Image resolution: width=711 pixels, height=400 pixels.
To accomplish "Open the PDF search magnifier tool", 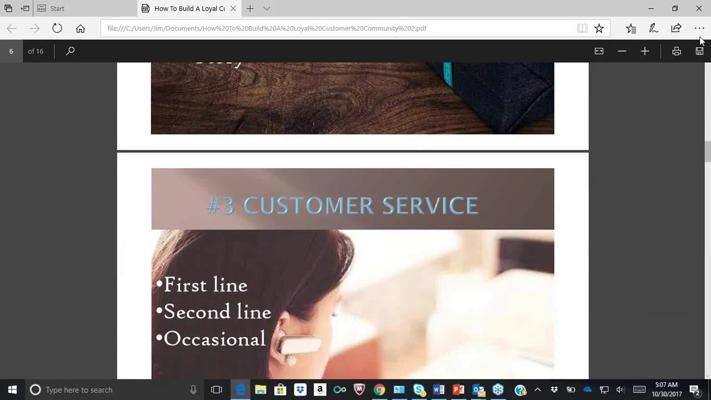I will point(70,51).
